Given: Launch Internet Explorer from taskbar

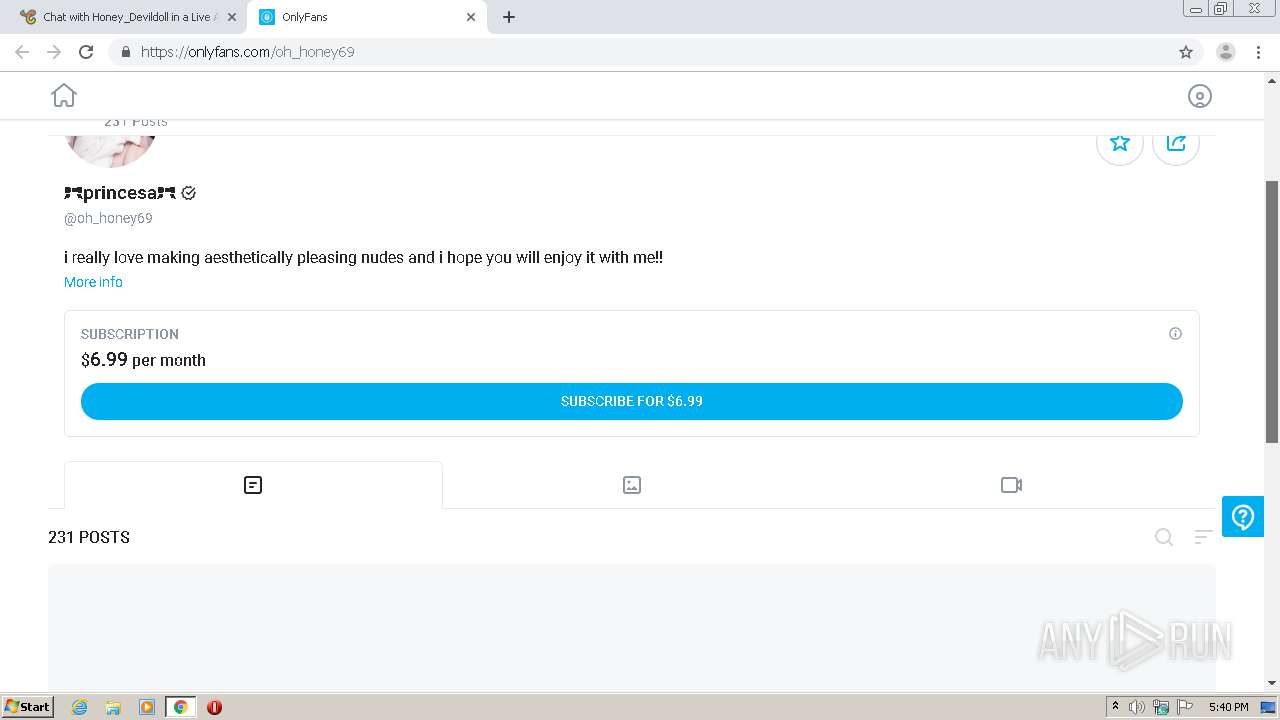Looking at the screenshot, I should [80, 707].
